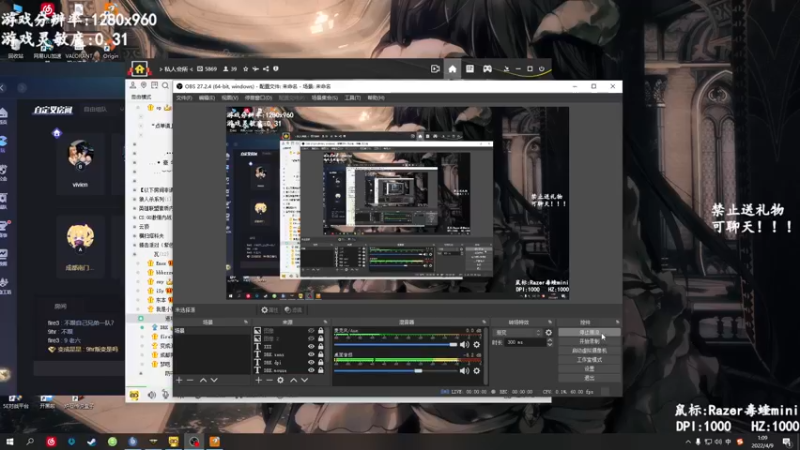800x450 pixels.
Task: Click the share icon in YY toolbar
Action: click(x=266, y=69)
